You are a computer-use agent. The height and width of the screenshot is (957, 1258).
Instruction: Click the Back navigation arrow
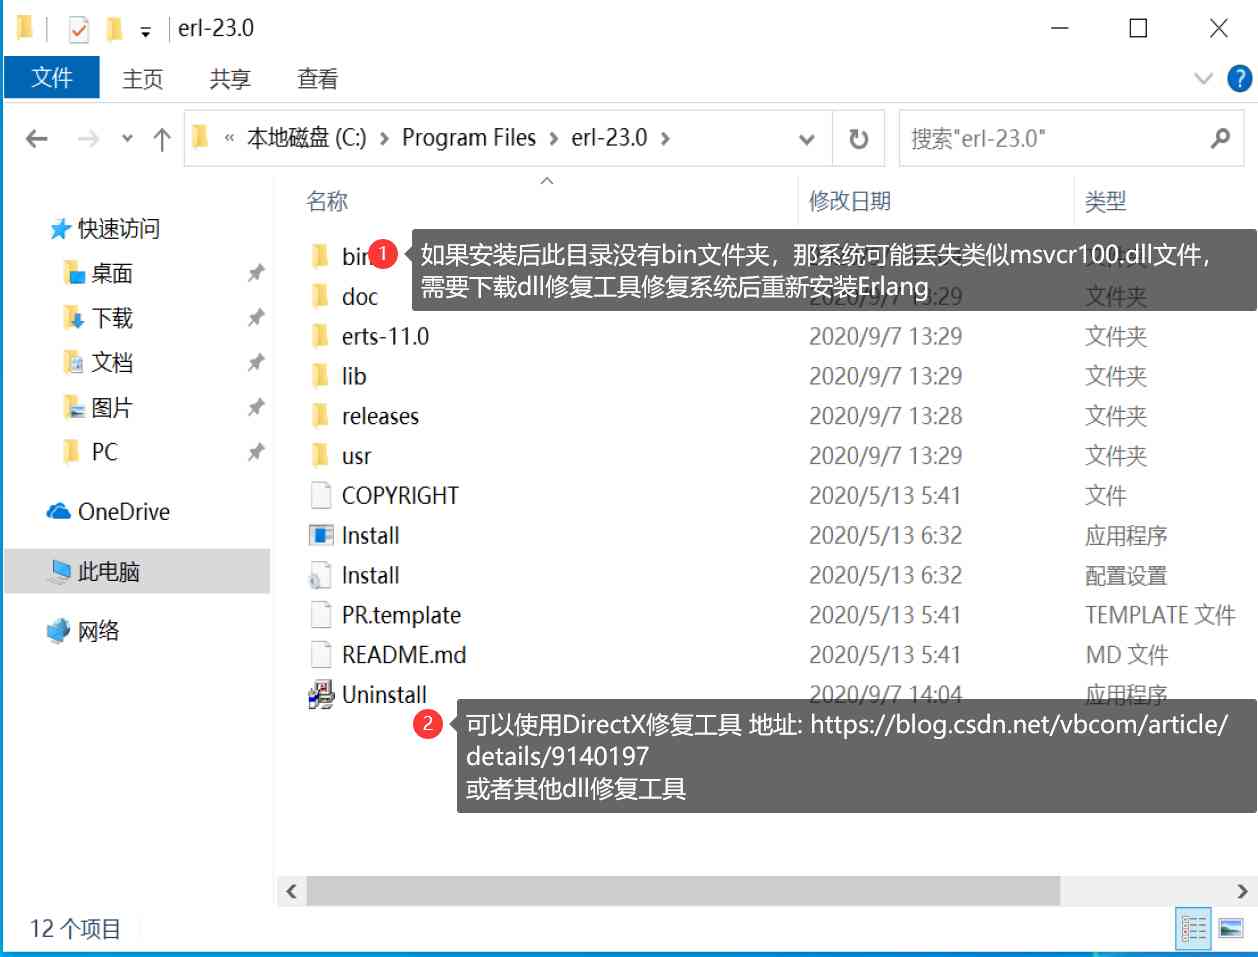click(x=37, y=139)
